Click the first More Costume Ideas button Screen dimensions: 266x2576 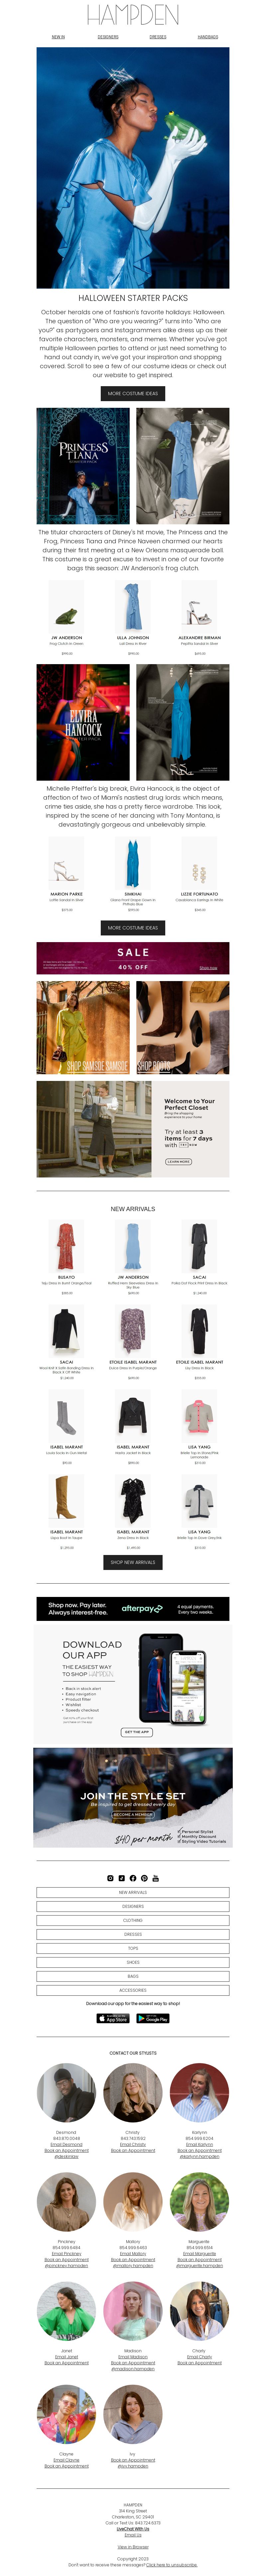pyautogui.click(x=133, y=393)
